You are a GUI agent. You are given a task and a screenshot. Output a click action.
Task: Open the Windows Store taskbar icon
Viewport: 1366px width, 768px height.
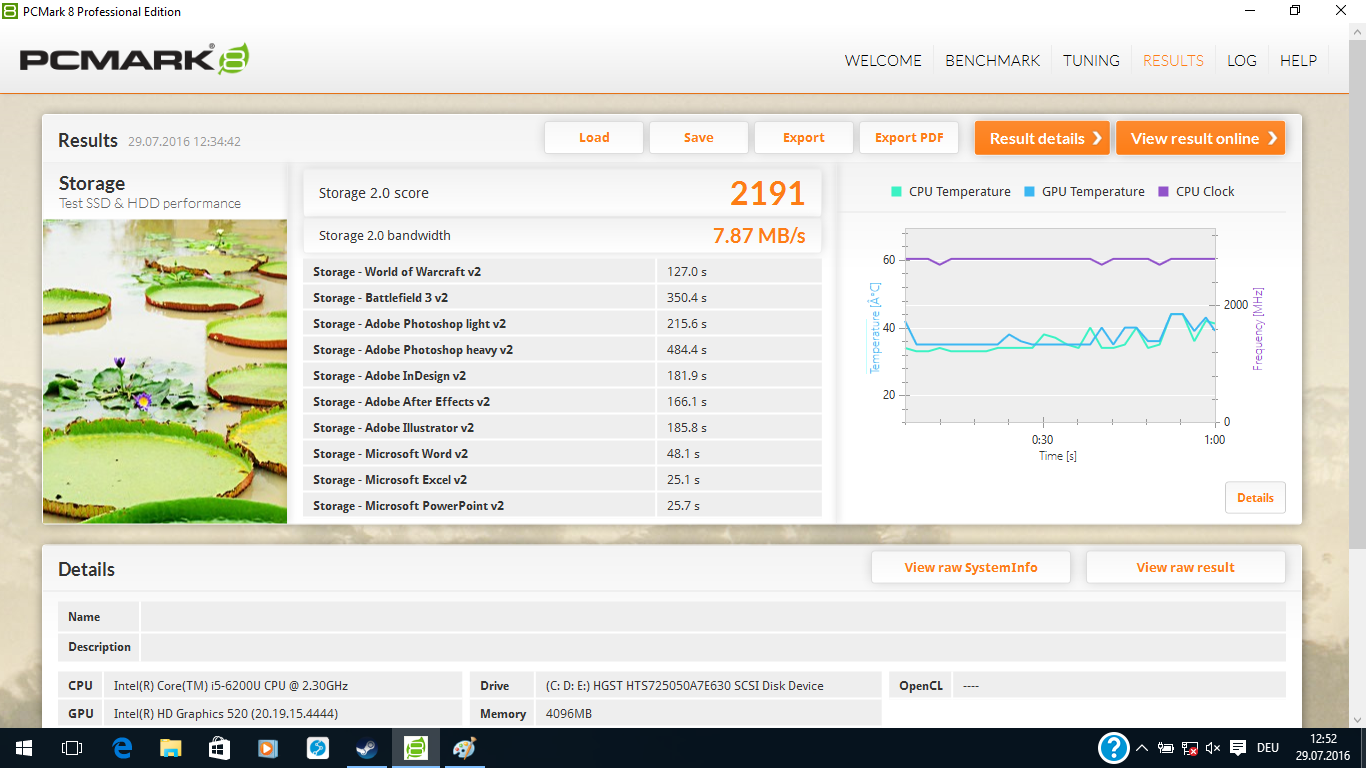(x=219, y=748)
